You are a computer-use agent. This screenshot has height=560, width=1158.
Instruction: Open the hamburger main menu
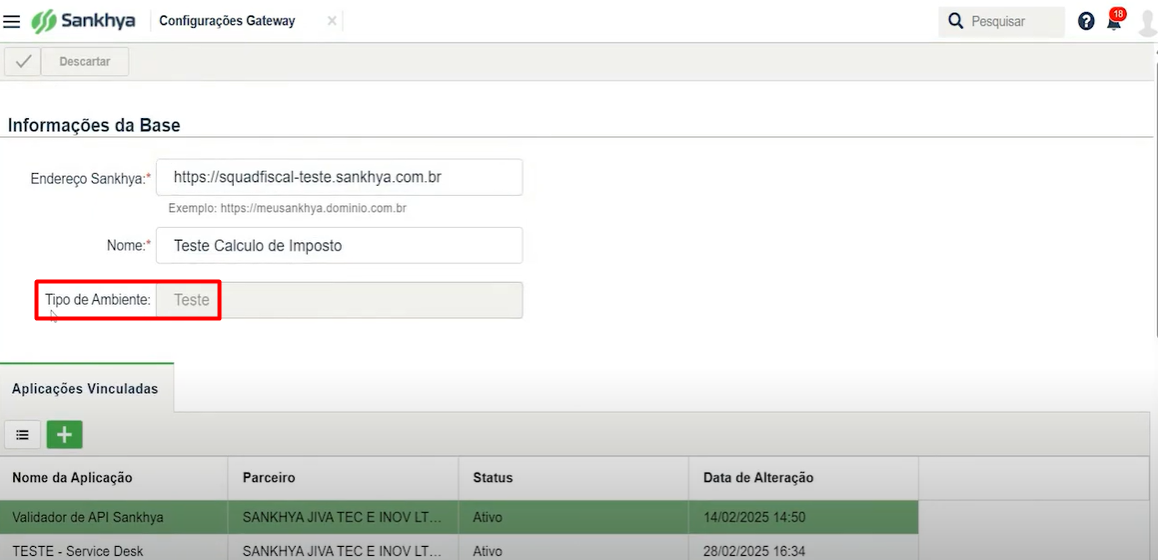tap(12, 21)
